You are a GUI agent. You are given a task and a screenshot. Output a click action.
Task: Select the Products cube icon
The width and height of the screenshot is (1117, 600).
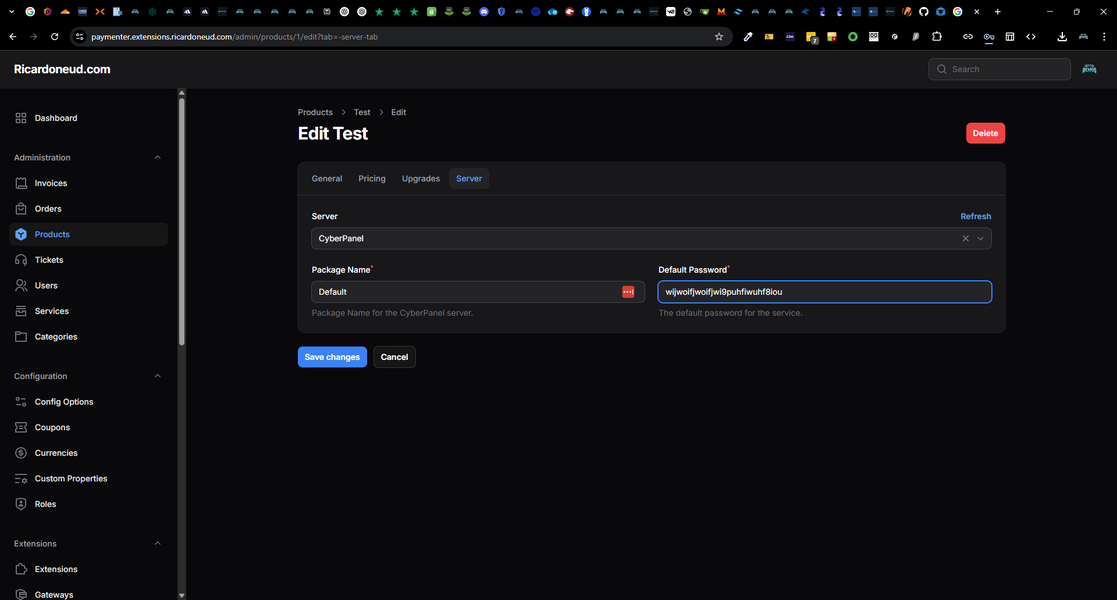tap(21, 234)
